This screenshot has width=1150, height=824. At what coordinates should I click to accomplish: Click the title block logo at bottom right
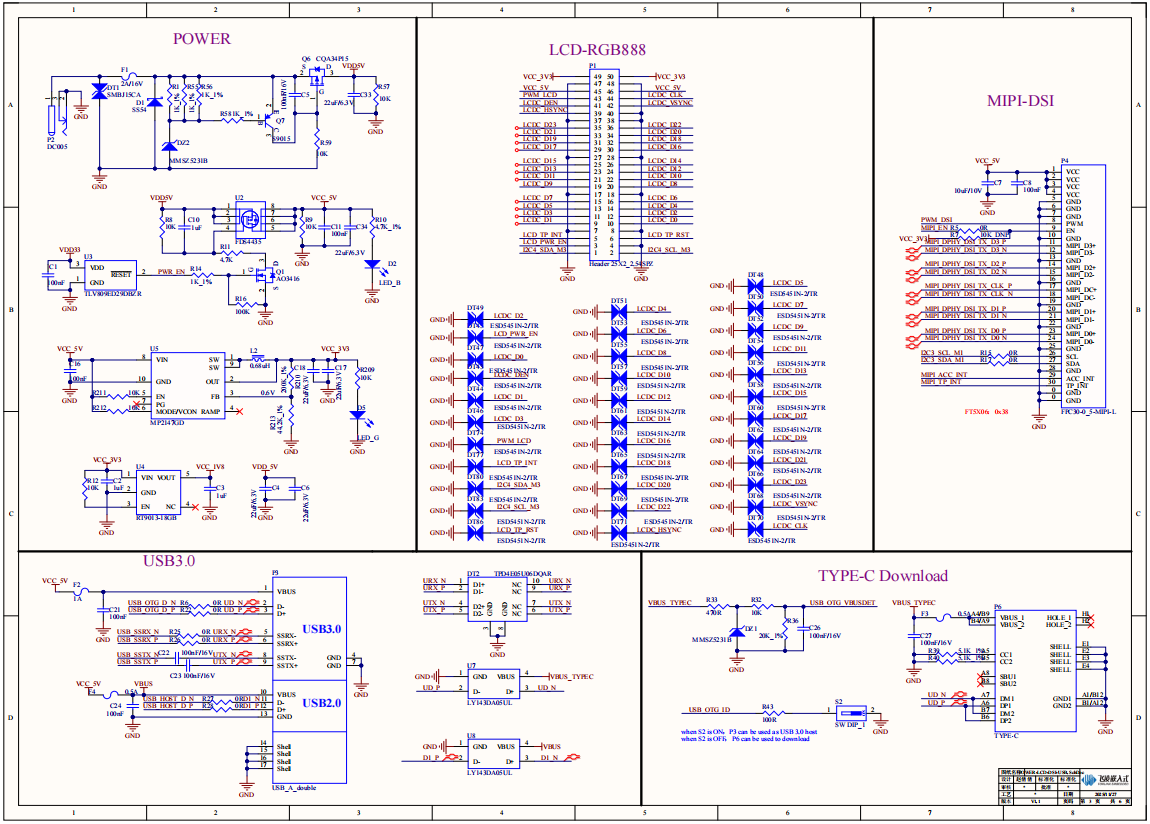[x=1109, y=777]
